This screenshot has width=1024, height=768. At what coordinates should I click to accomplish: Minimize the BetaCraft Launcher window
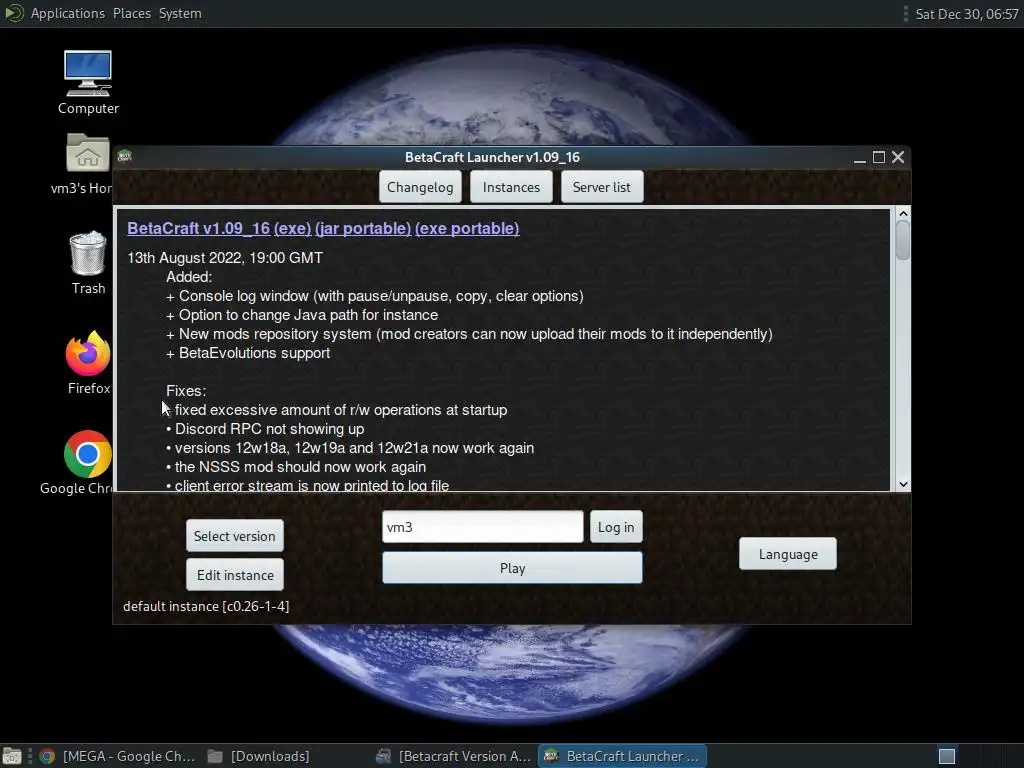(x=860, y=157)
